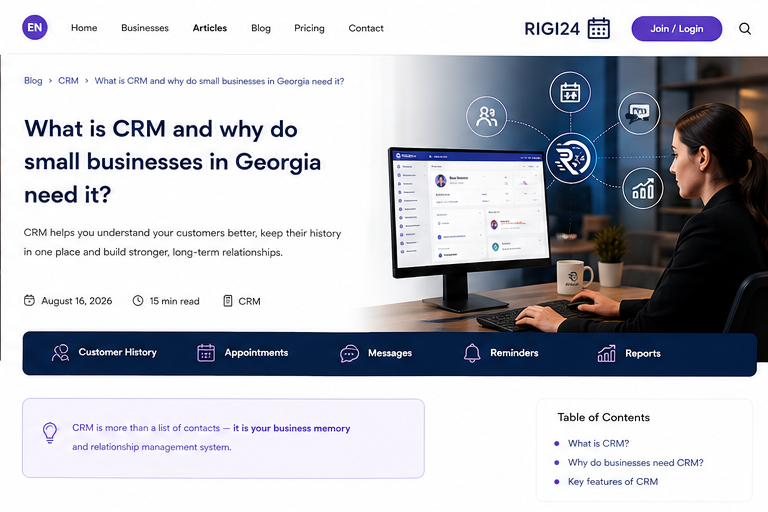Screen dimensions: 768x512
Task: Click the Appointments calendar icon
Action: [206, 353]
